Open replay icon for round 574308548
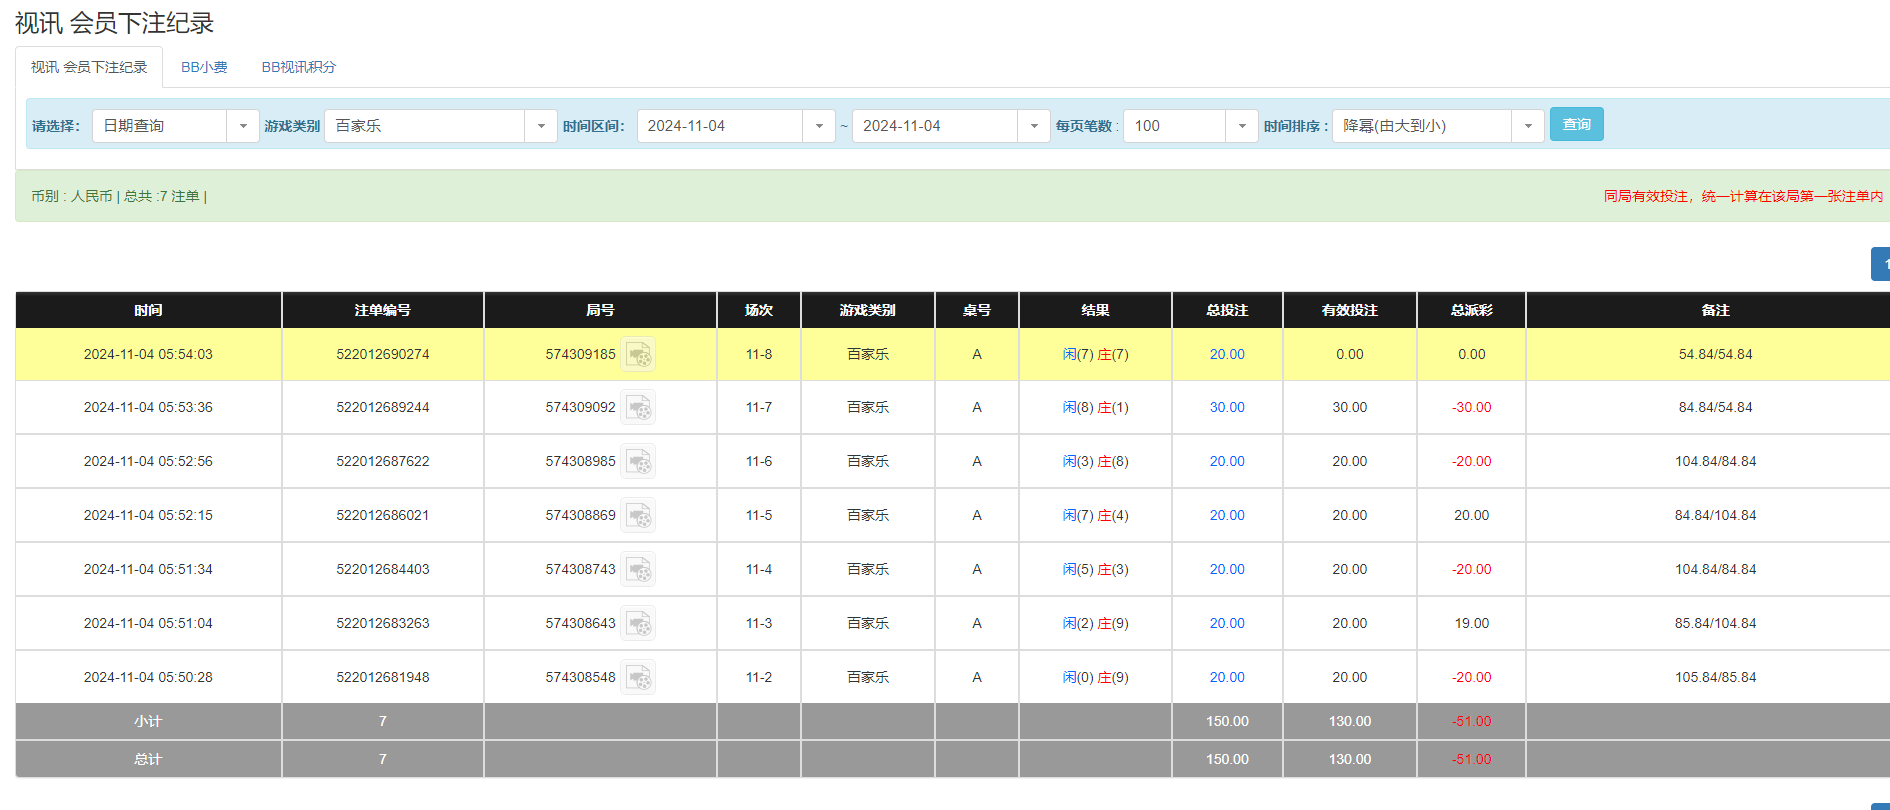 coord(638,678)
